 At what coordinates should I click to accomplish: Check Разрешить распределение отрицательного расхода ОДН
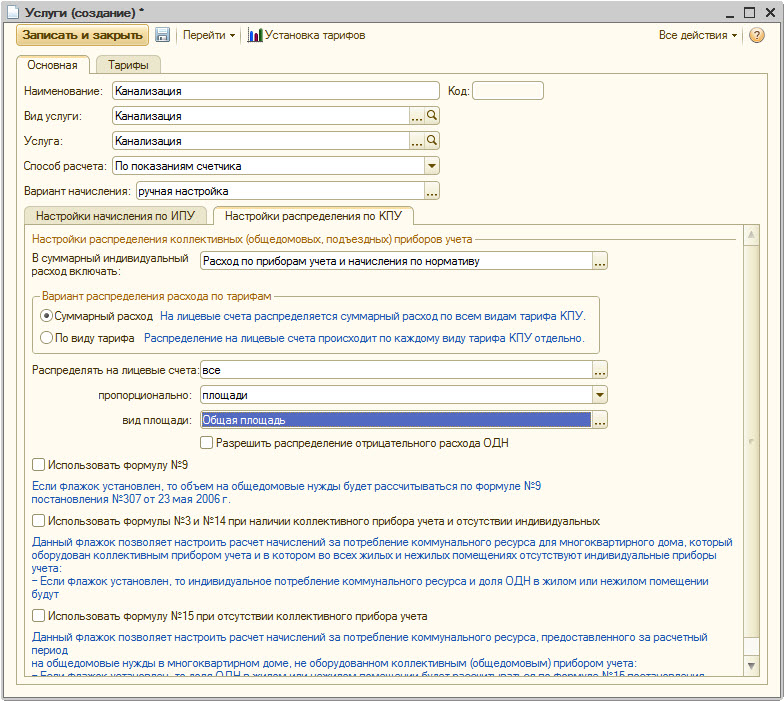pyautogui.click(x=207, y=442)
